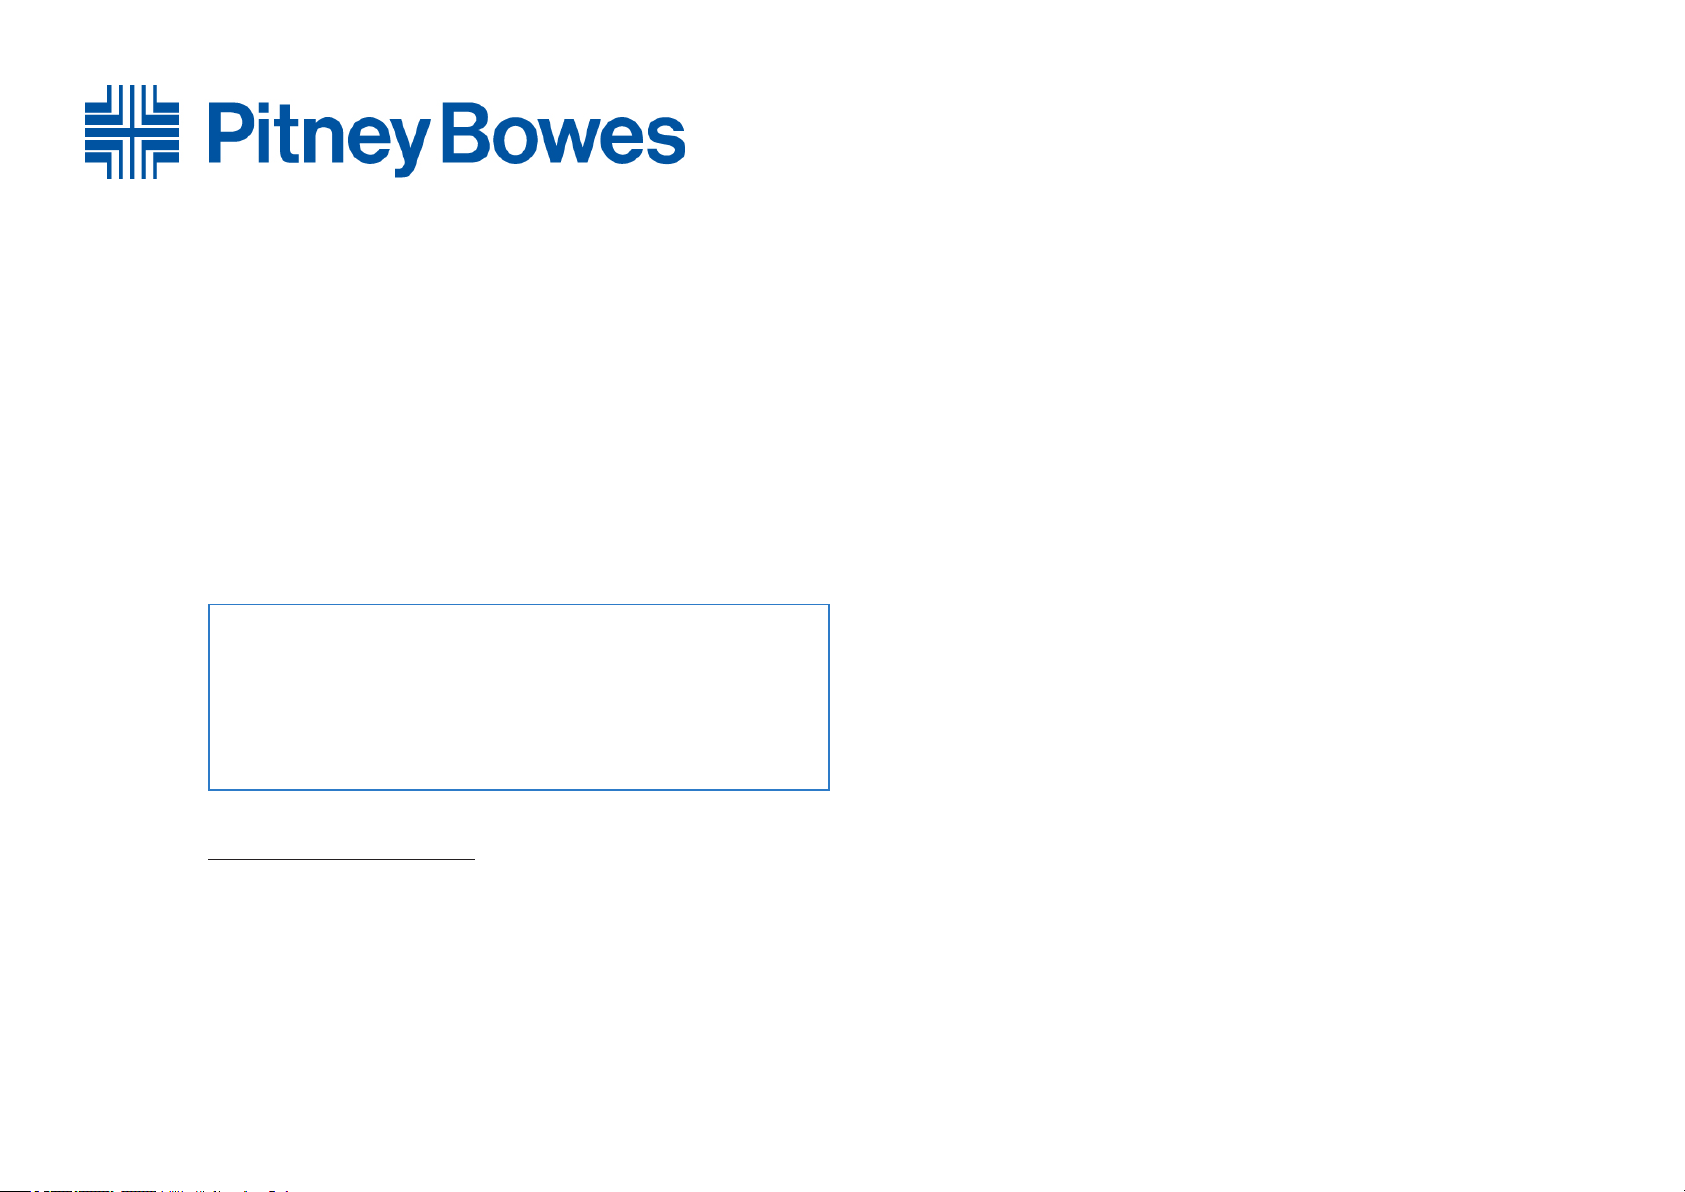Click the word "Bowes" in the logo
This screenshot has height=1192, width=1685.
point(563,132)
